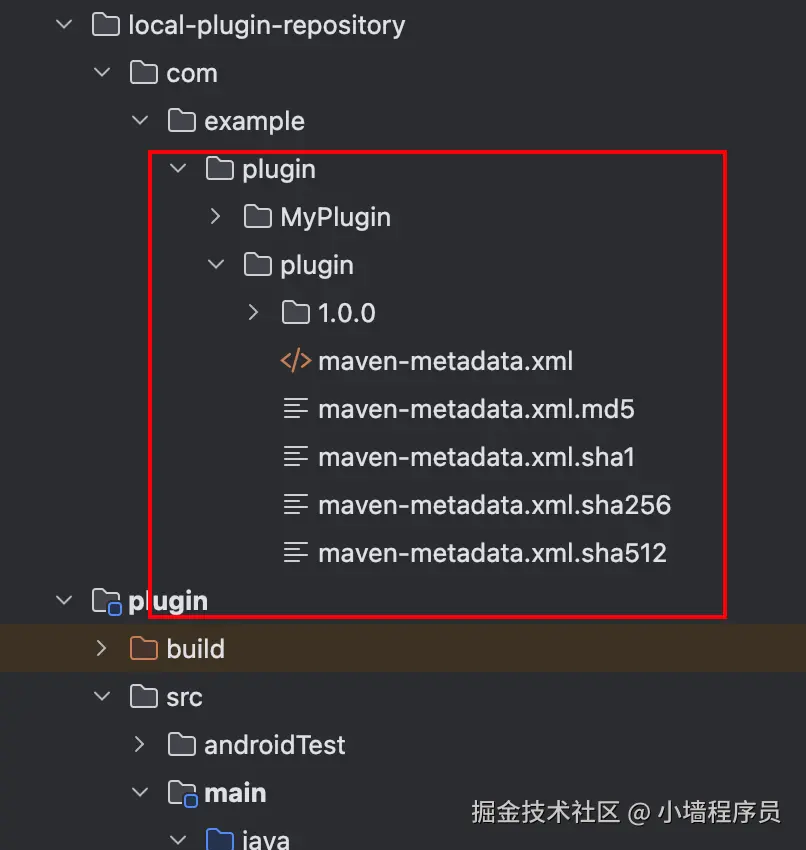
Task: Expand the MyPlugin folder
Action: pos(215,217)
